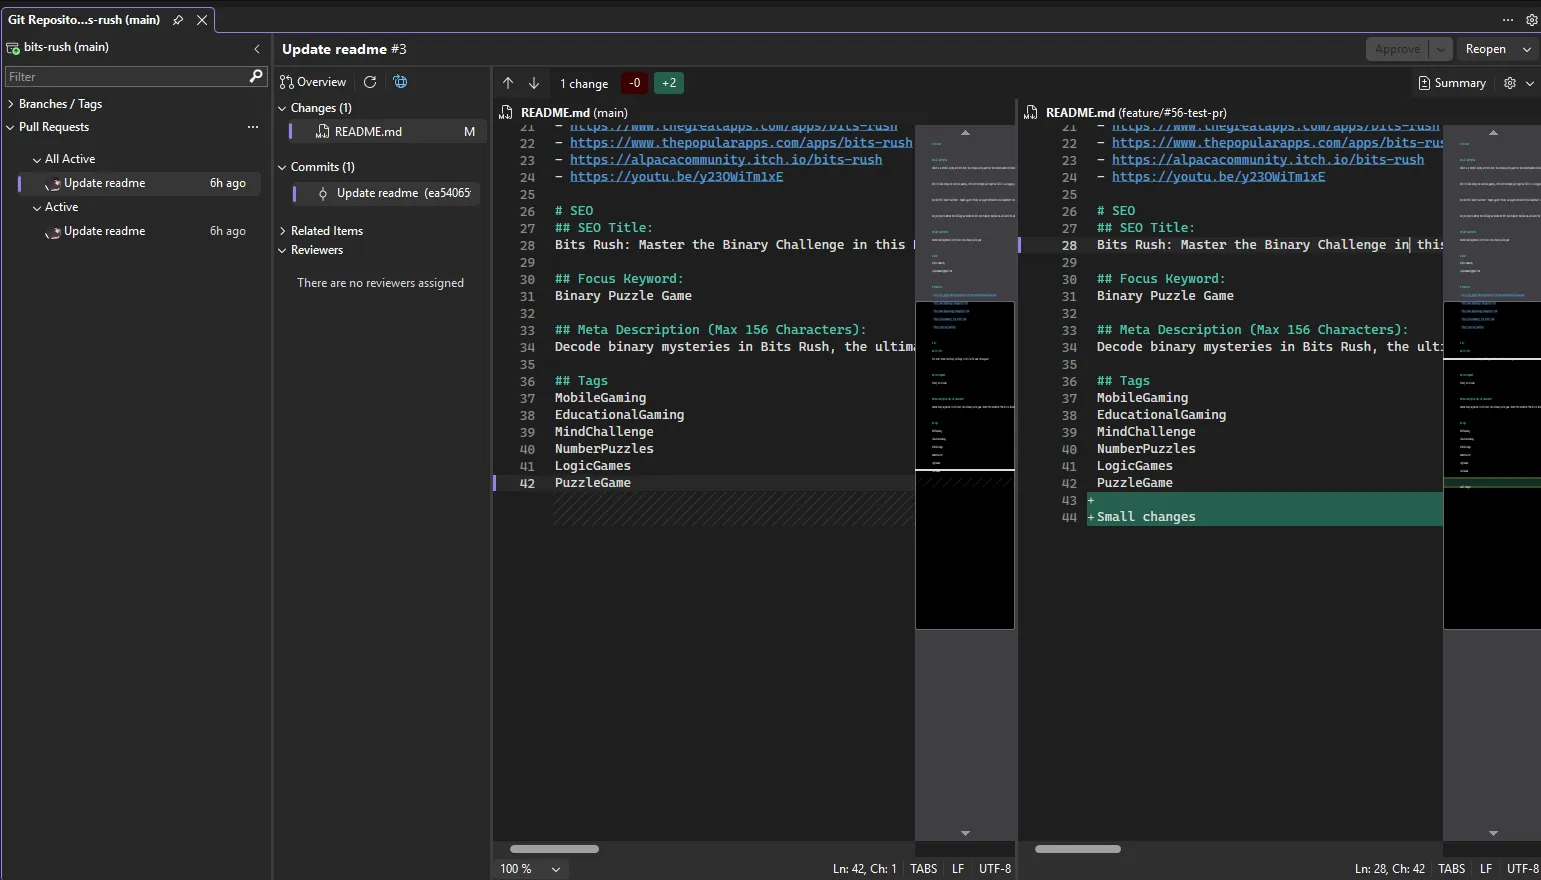Go to previous change arrow
Screen dimensions: 1541x880
[508, 83]
